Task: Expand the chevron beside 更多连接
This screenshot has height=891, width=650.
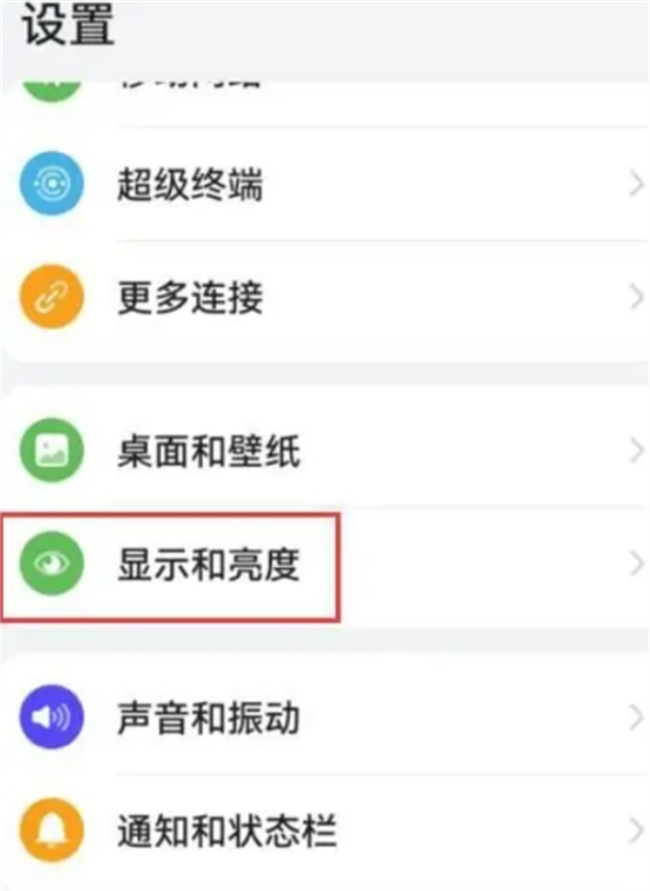Action: pyautogui.click(x=636, y=297)
